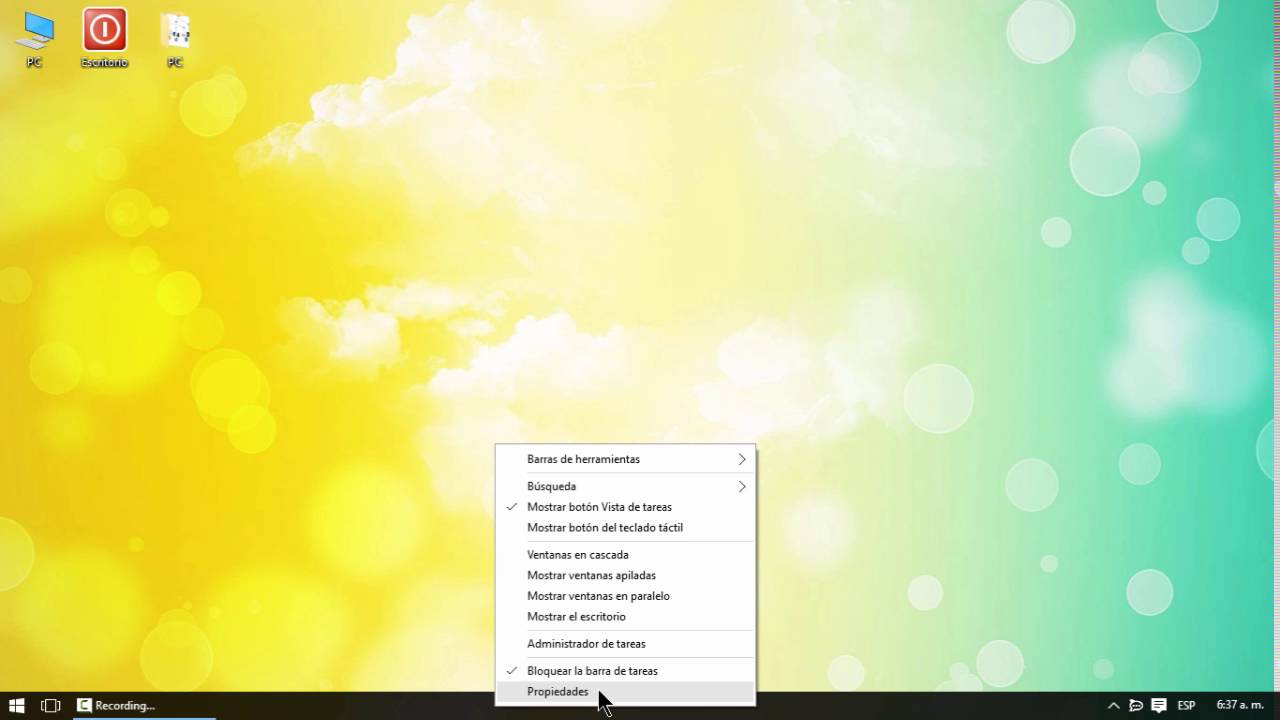Show hidden icons tray chevron
This screenshot has width=1280, height=720.
click(1113, 705)
